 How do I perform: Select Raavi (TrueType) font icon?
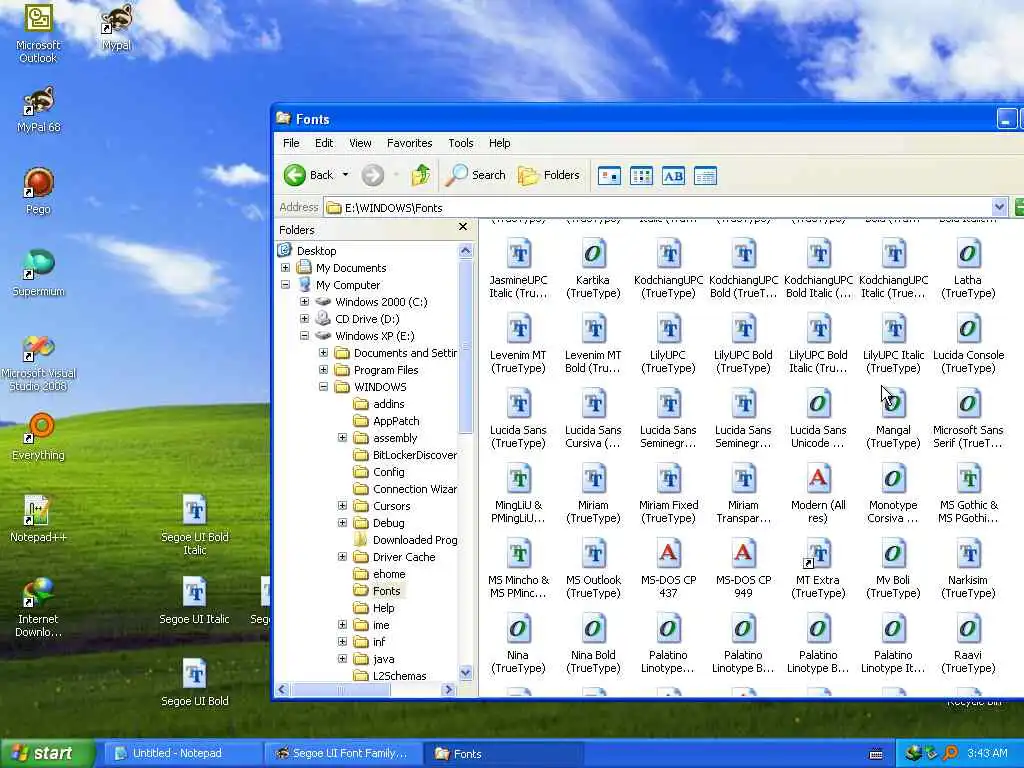click(968, 644)
